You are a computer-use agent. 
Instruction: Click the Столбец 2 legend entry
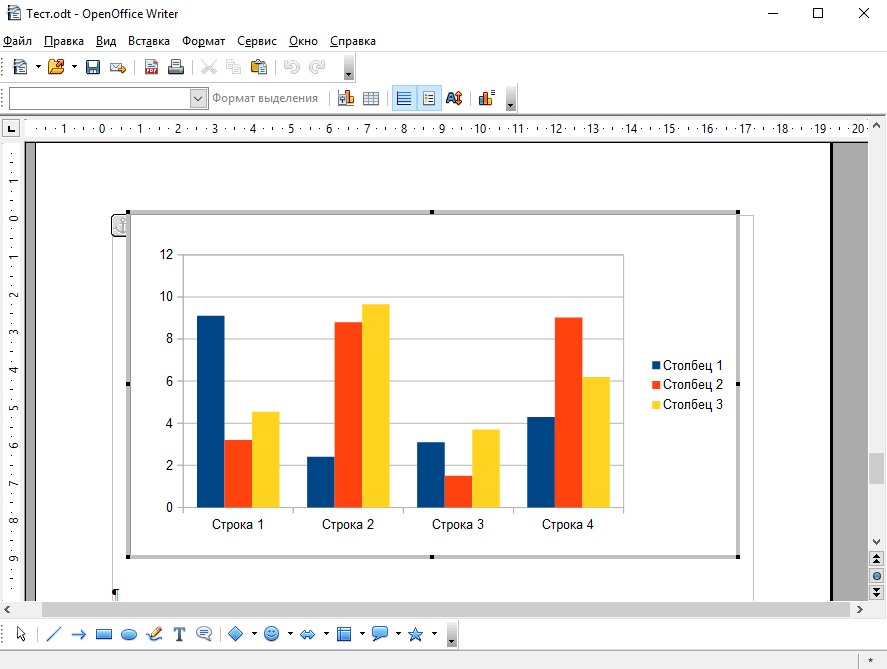[x=691, y=385]
